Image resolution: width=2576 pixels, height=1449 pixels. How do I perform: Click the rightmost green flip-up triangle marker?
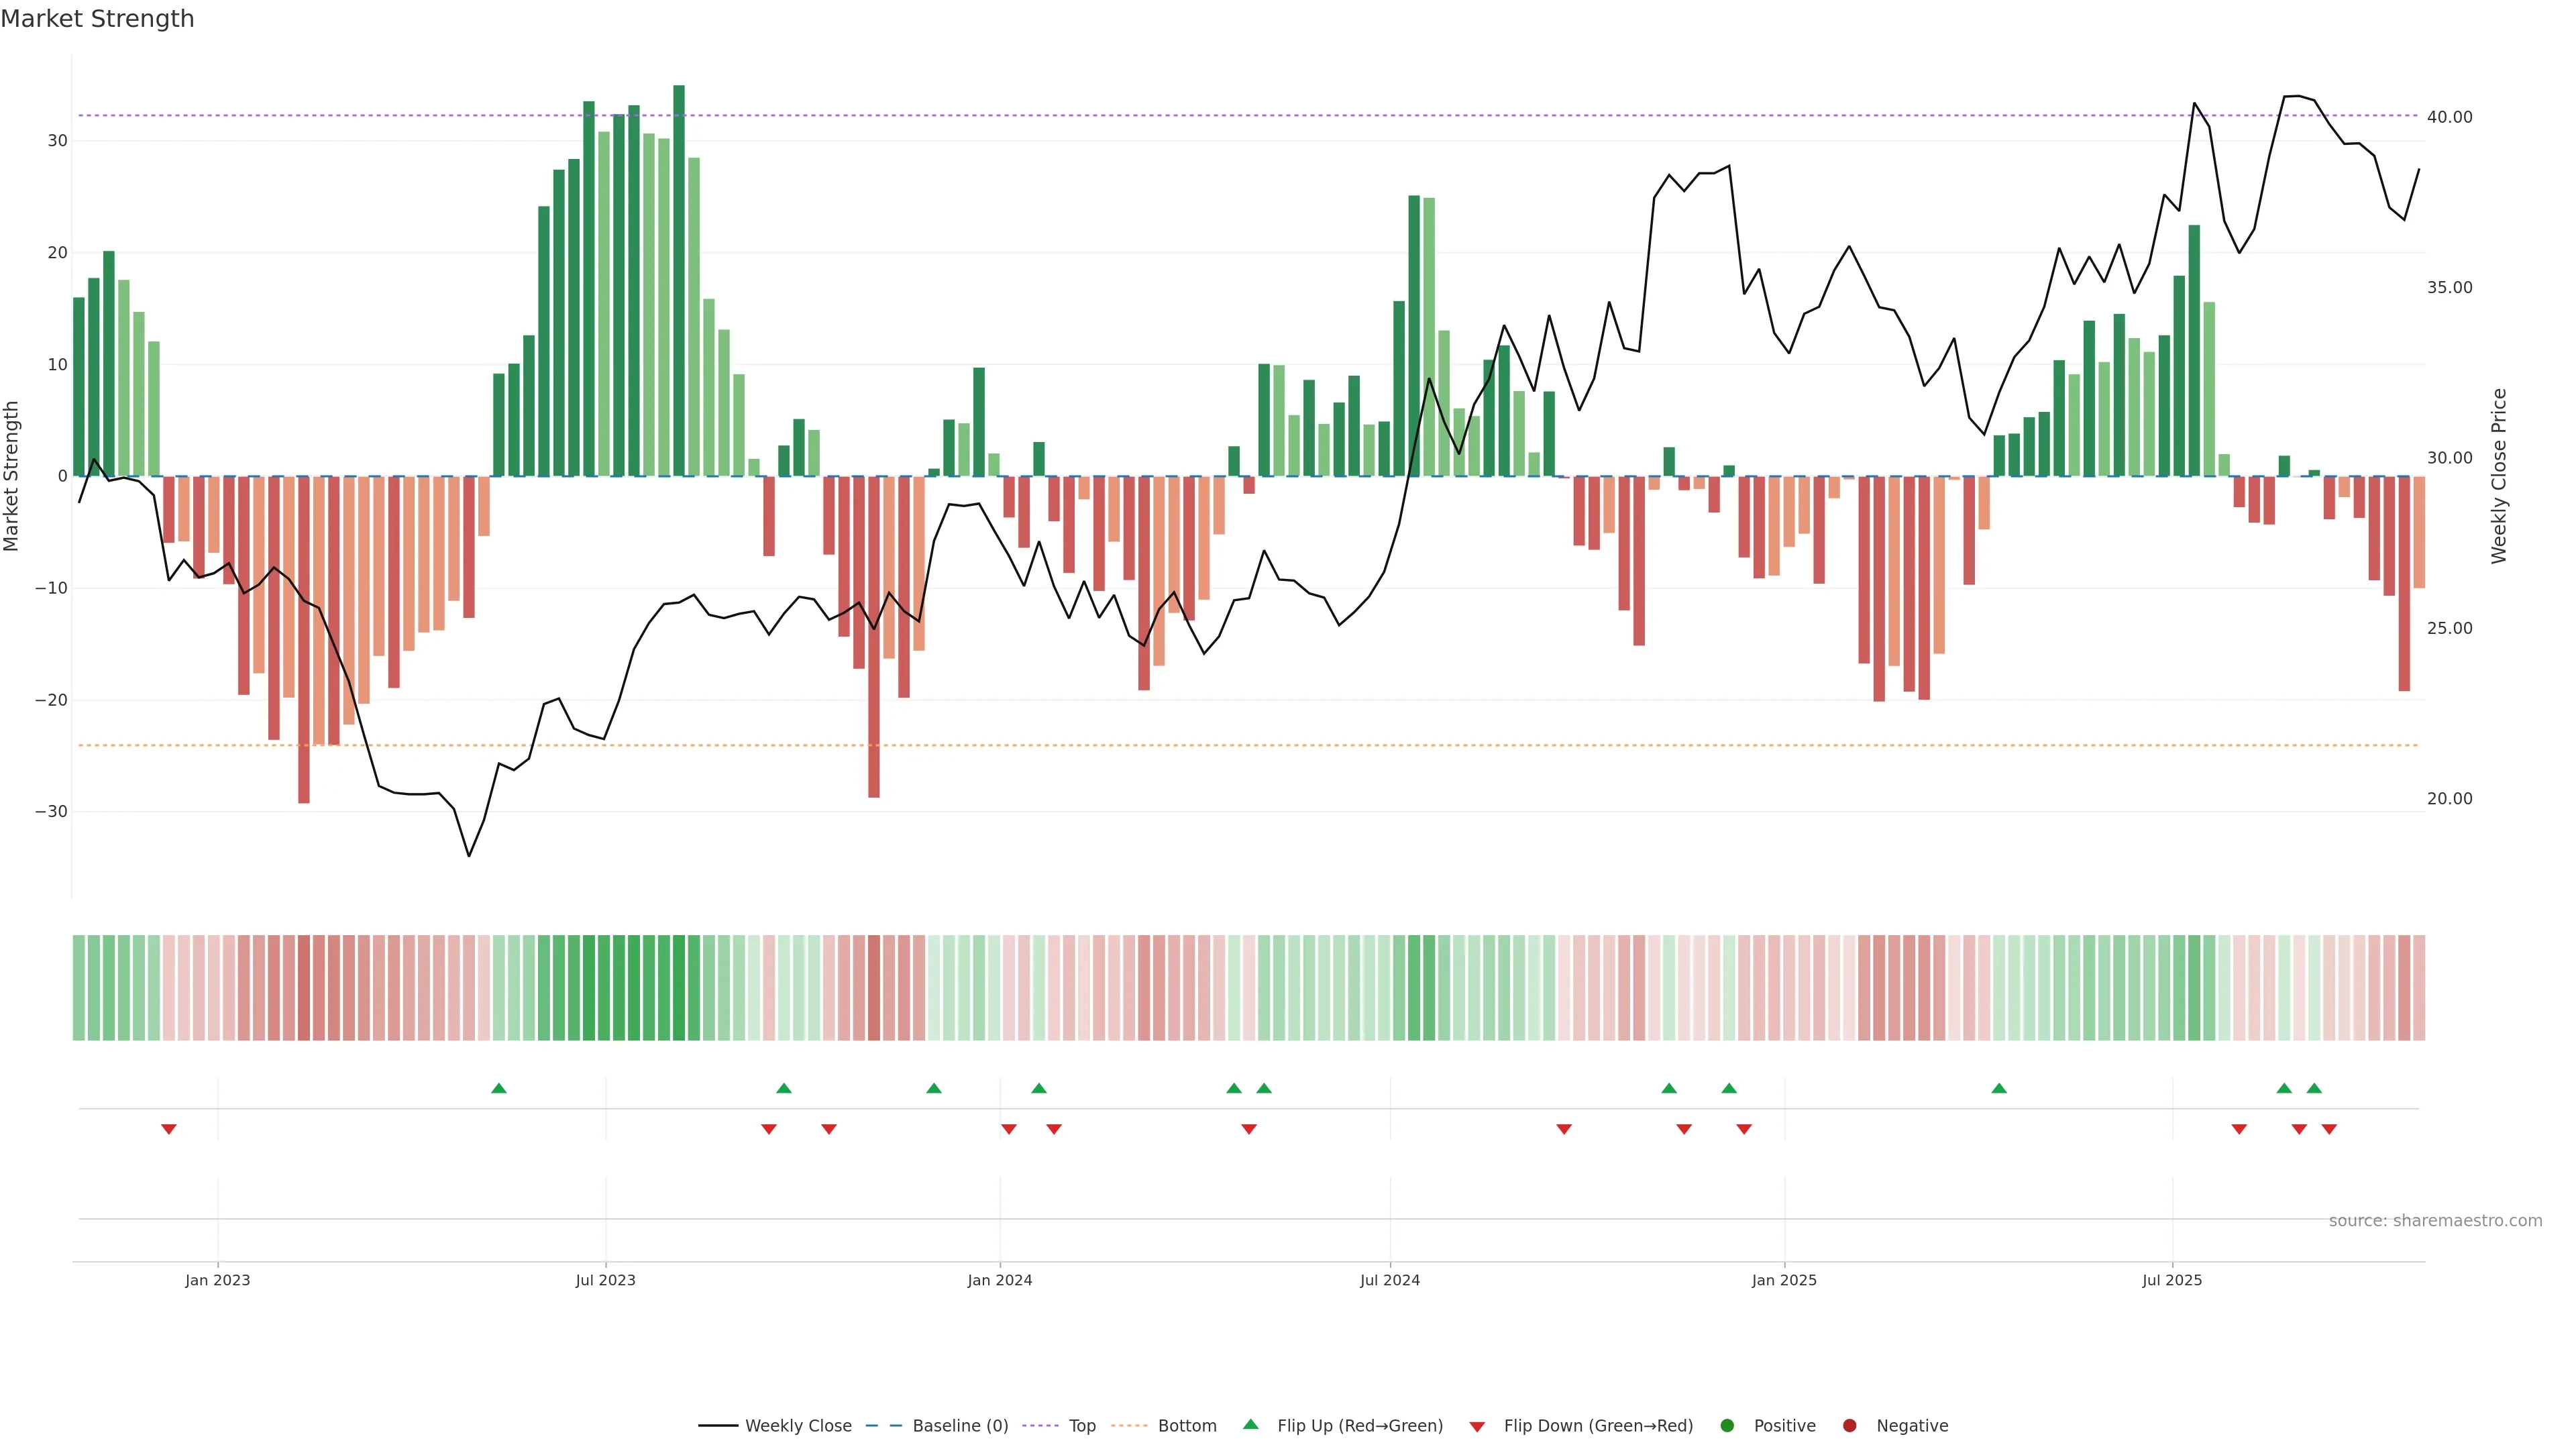2314,1088
